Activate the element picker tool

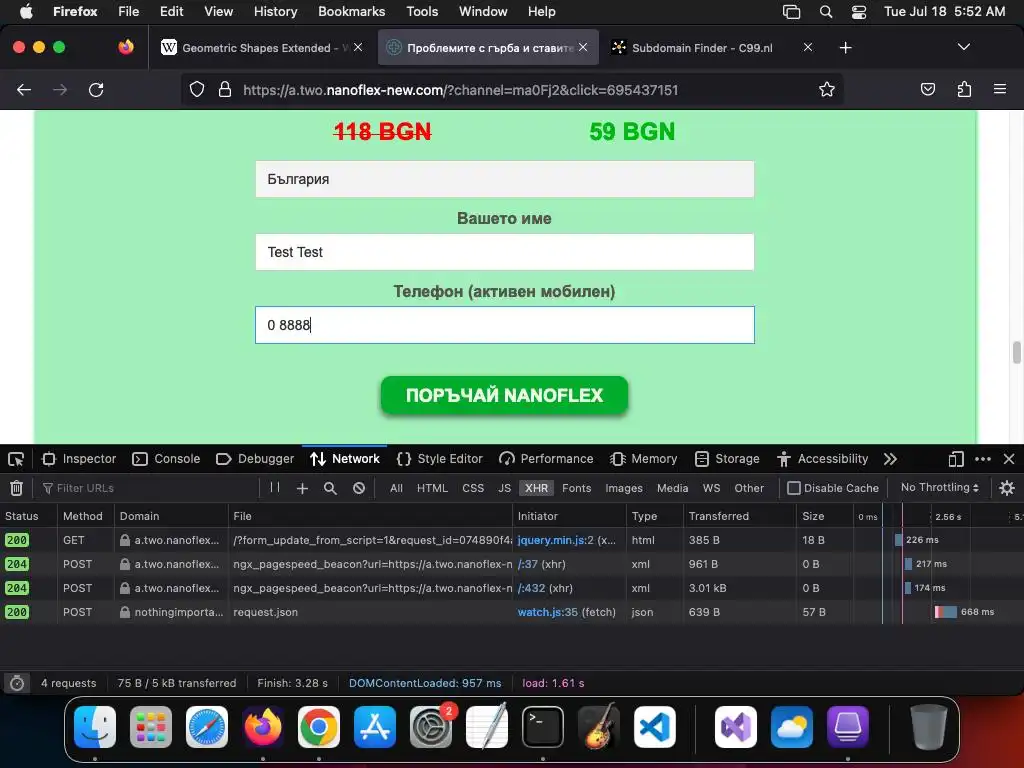(16, 459)
